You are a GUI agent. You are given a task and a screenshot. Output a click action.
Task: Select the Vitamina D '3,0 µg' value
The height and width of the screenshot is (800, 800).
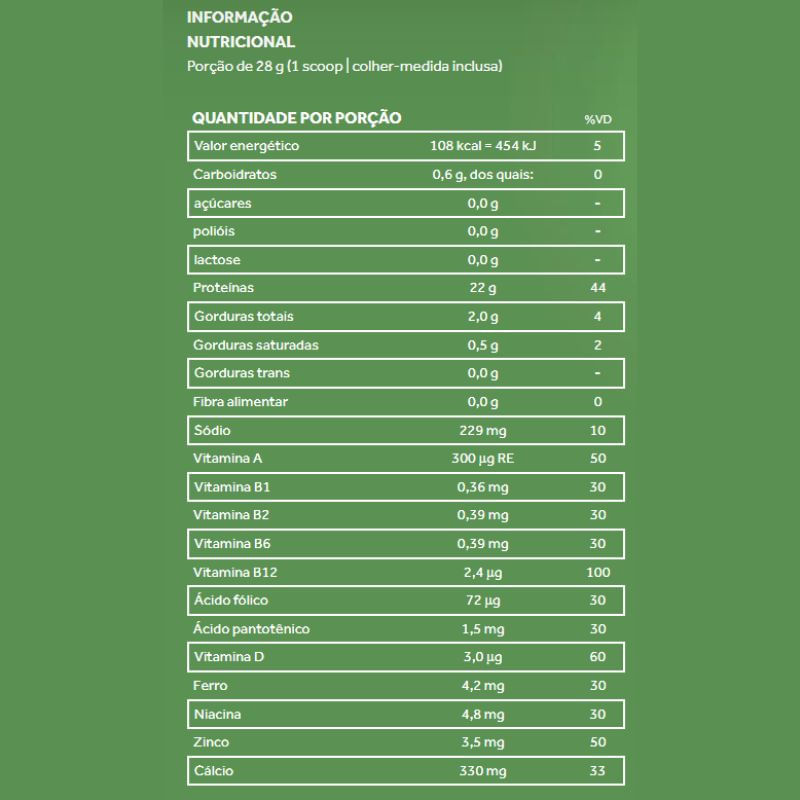(483, 657)
